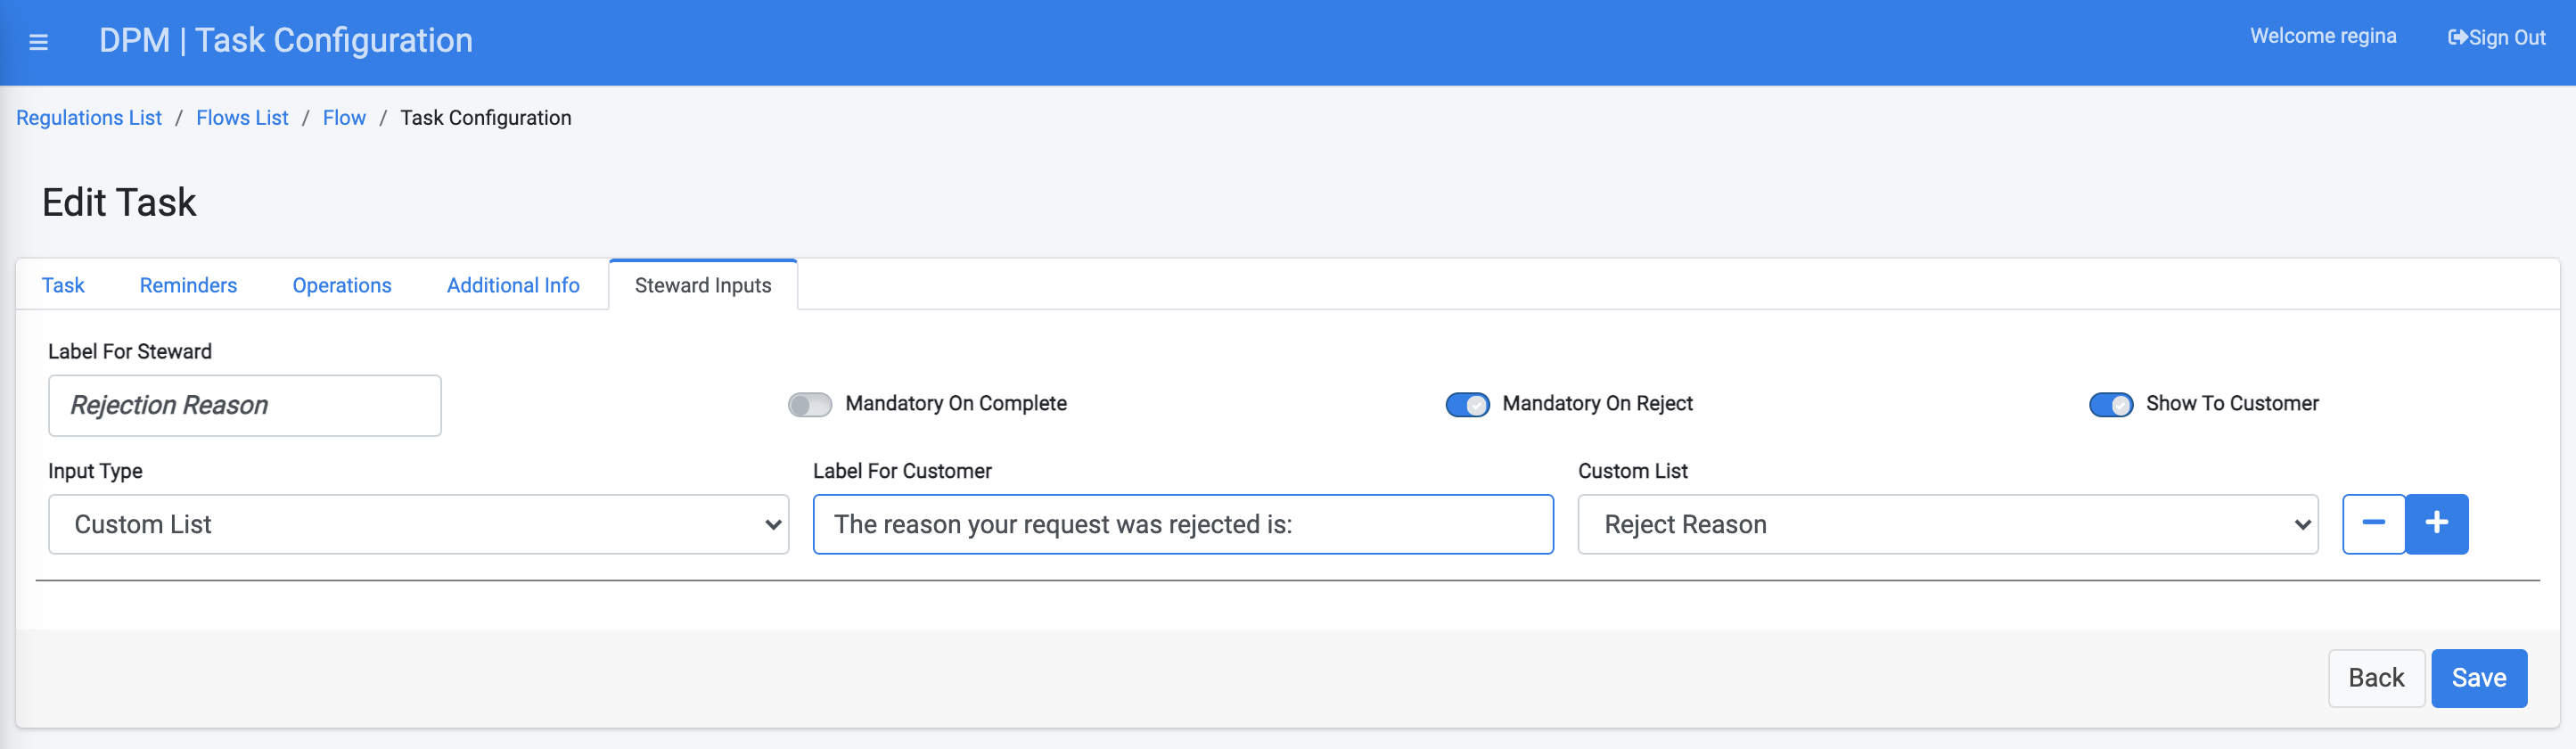Open the Operations tab

coord(342,286)
